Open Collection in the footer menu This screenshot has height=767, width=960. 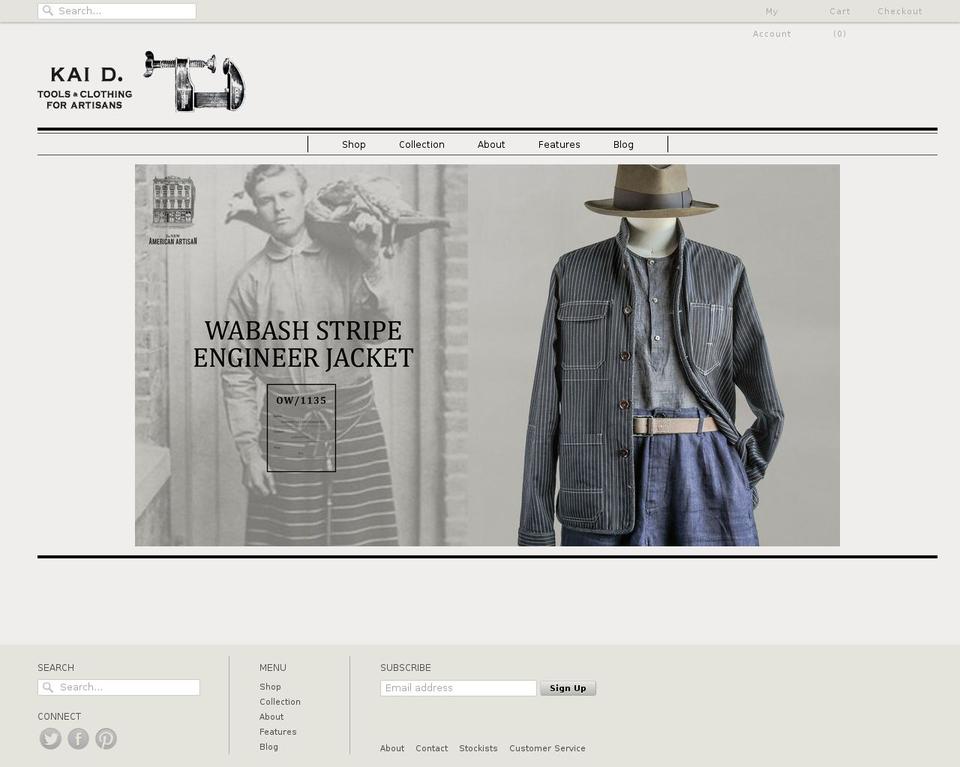click(280, 702)
